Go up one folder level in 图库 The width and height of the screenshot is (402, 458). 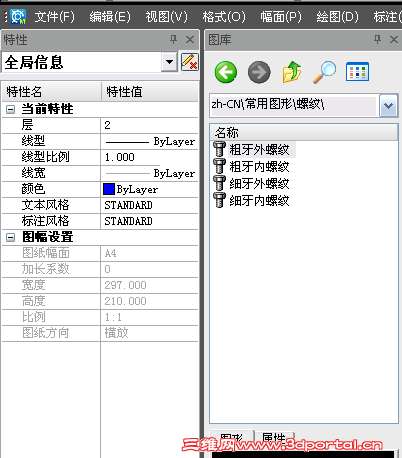(292, 72)
